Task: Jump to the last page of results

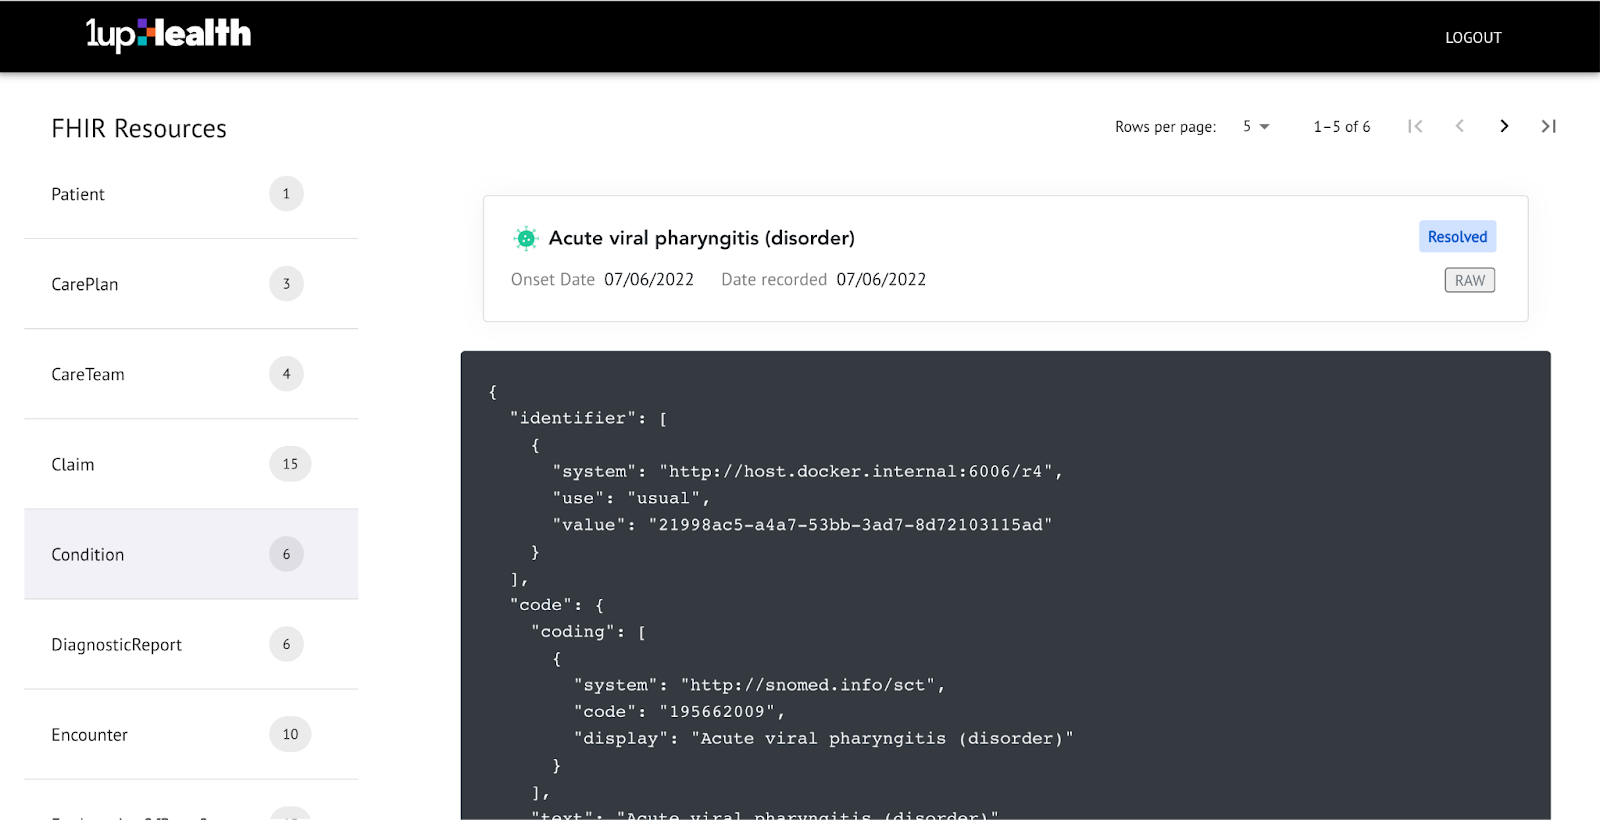Action: pos(1548,126)
